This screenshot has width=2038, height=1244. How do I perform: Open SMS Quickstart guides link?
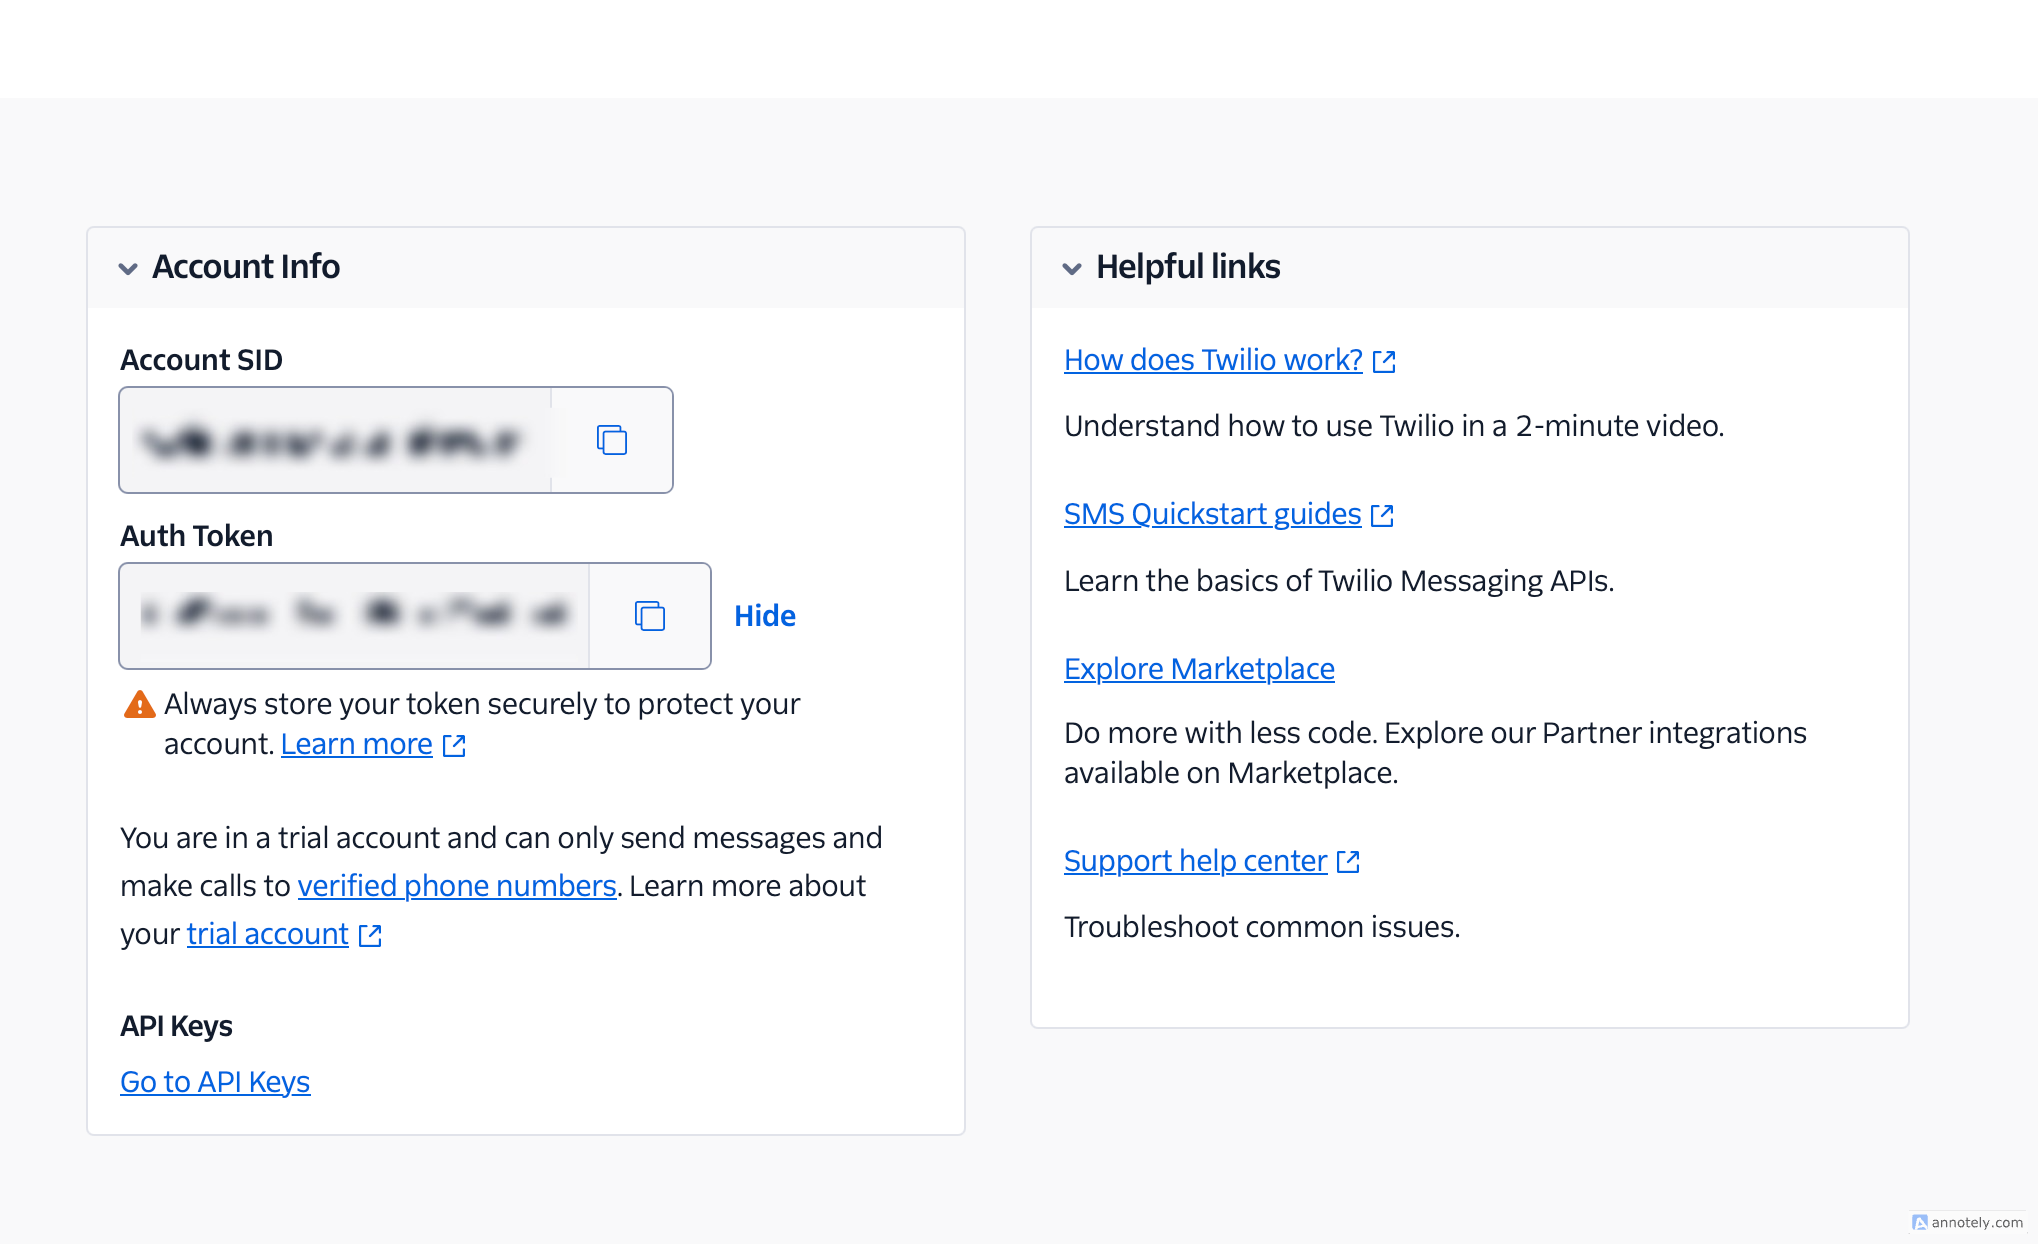click(1212, 514)
